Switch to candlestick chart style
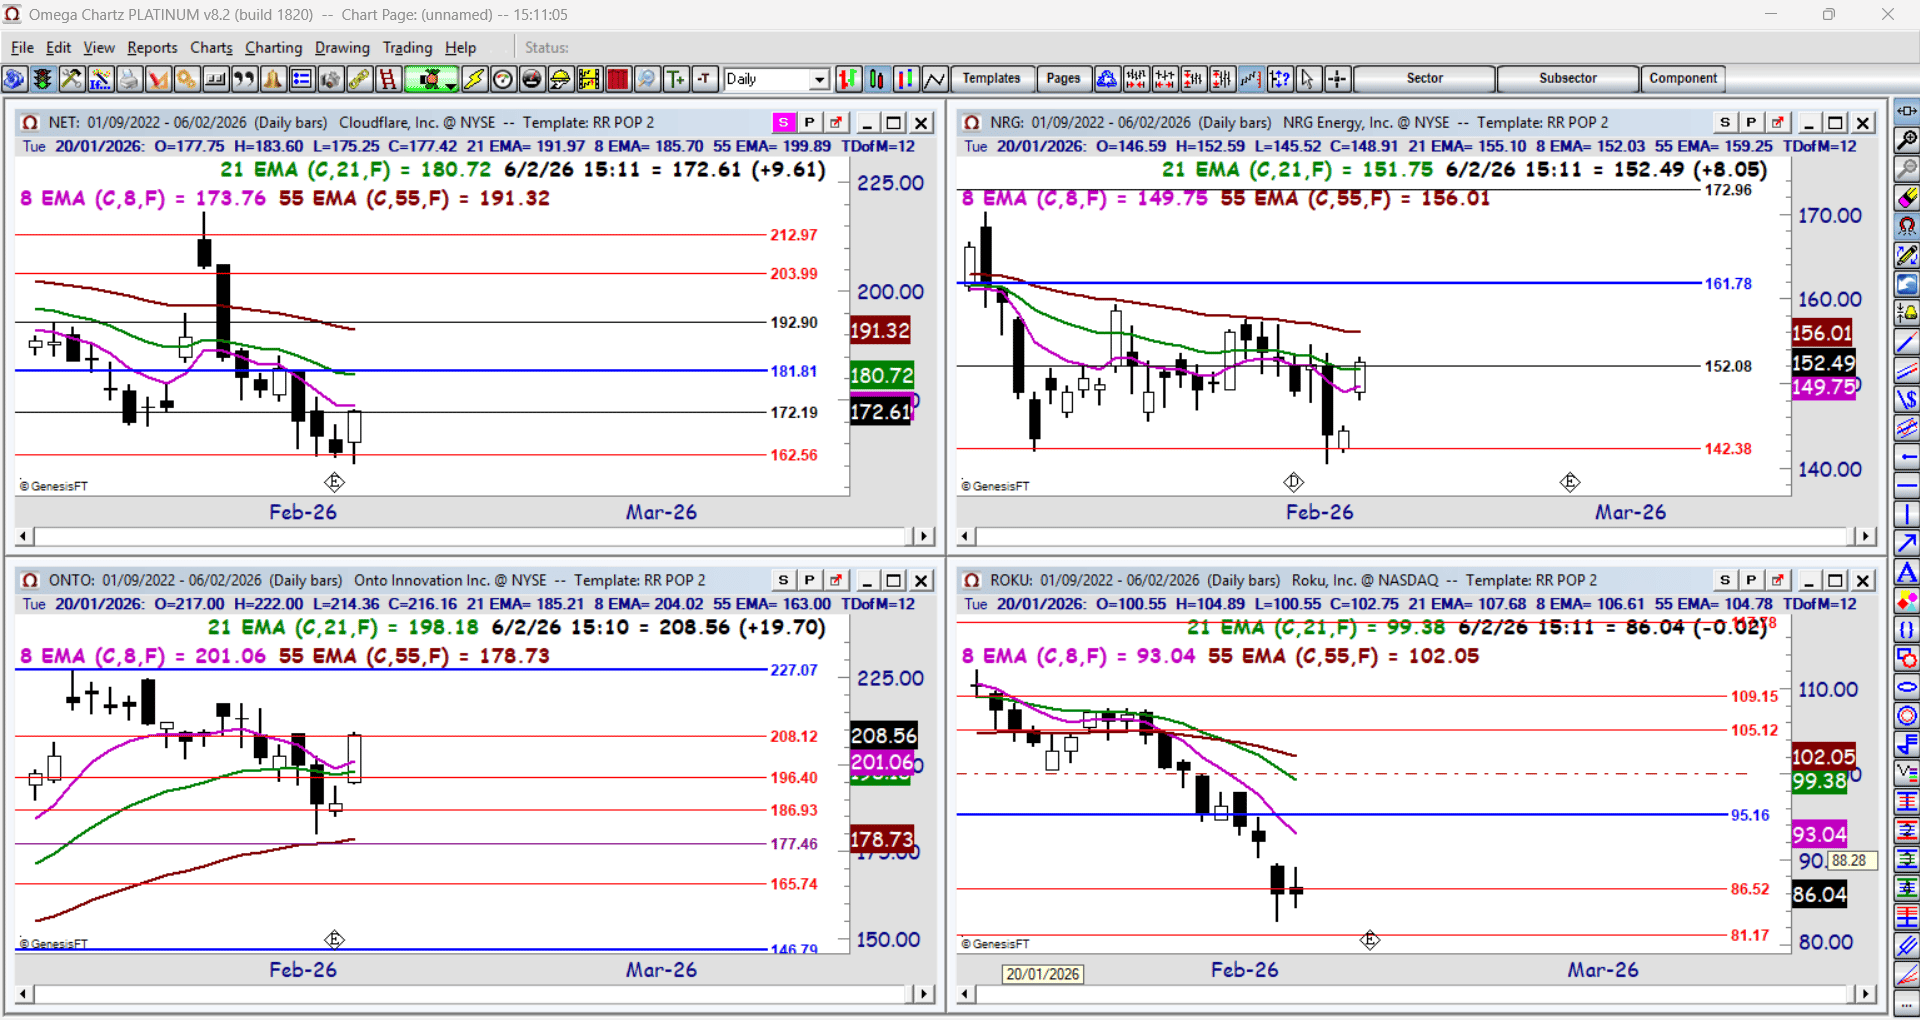Screen dimensions: 1920x1020 (877, 79)
